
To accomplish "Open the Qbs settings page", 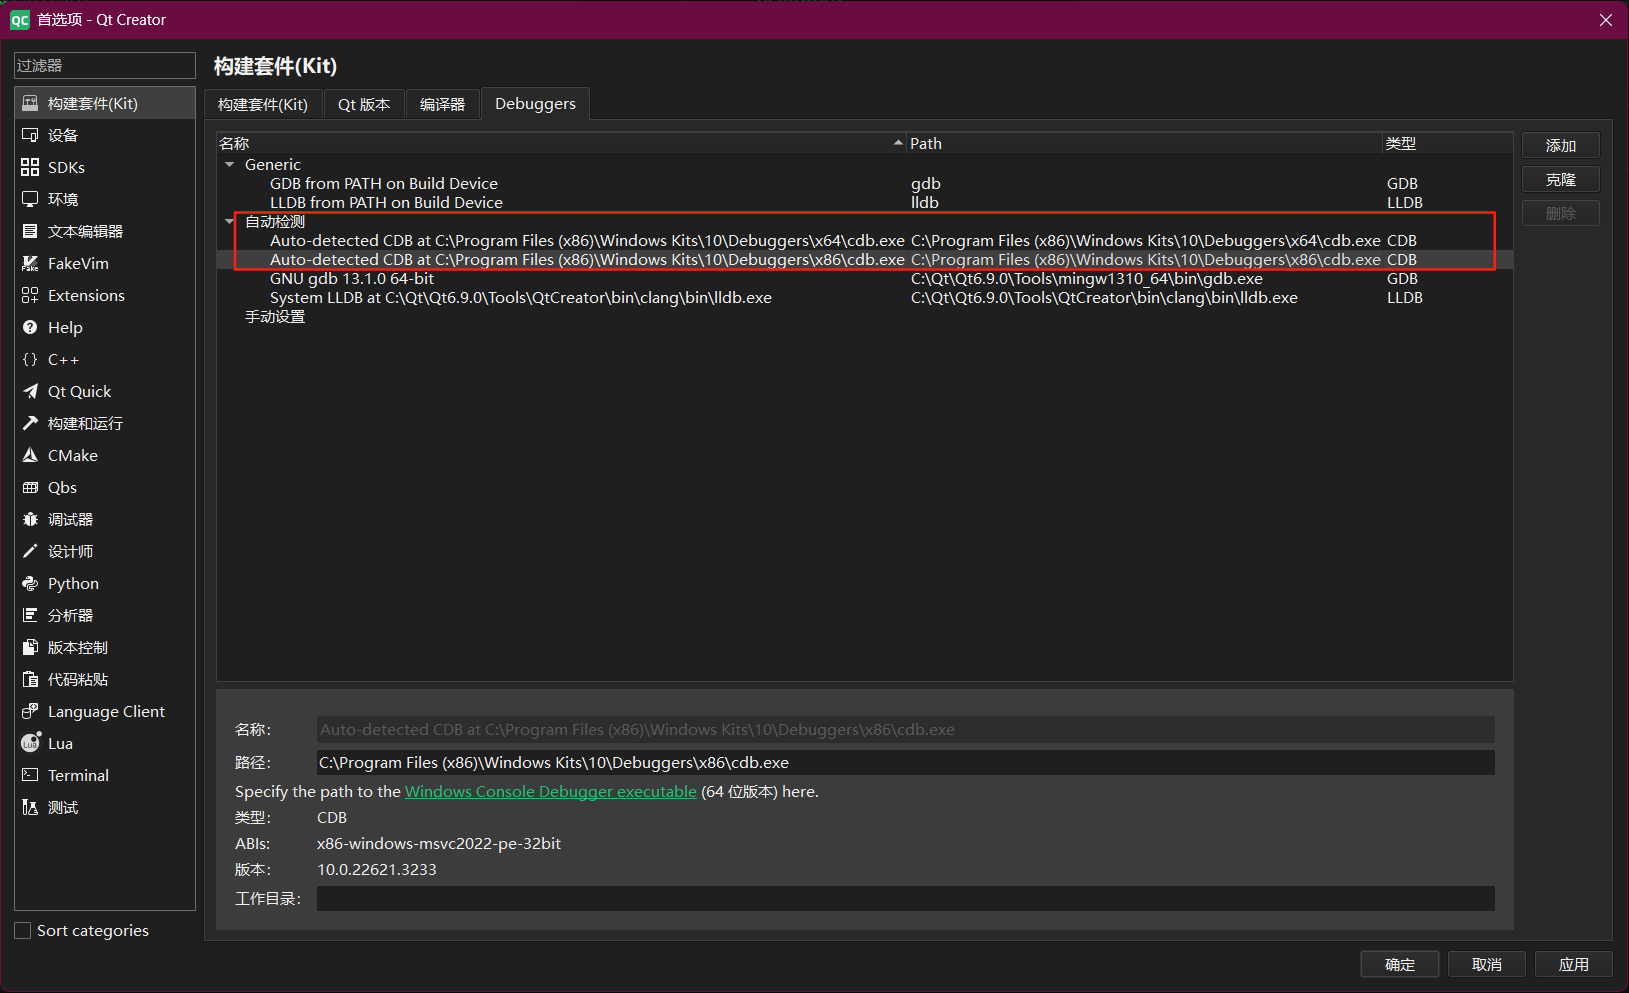I will [62, 487].
